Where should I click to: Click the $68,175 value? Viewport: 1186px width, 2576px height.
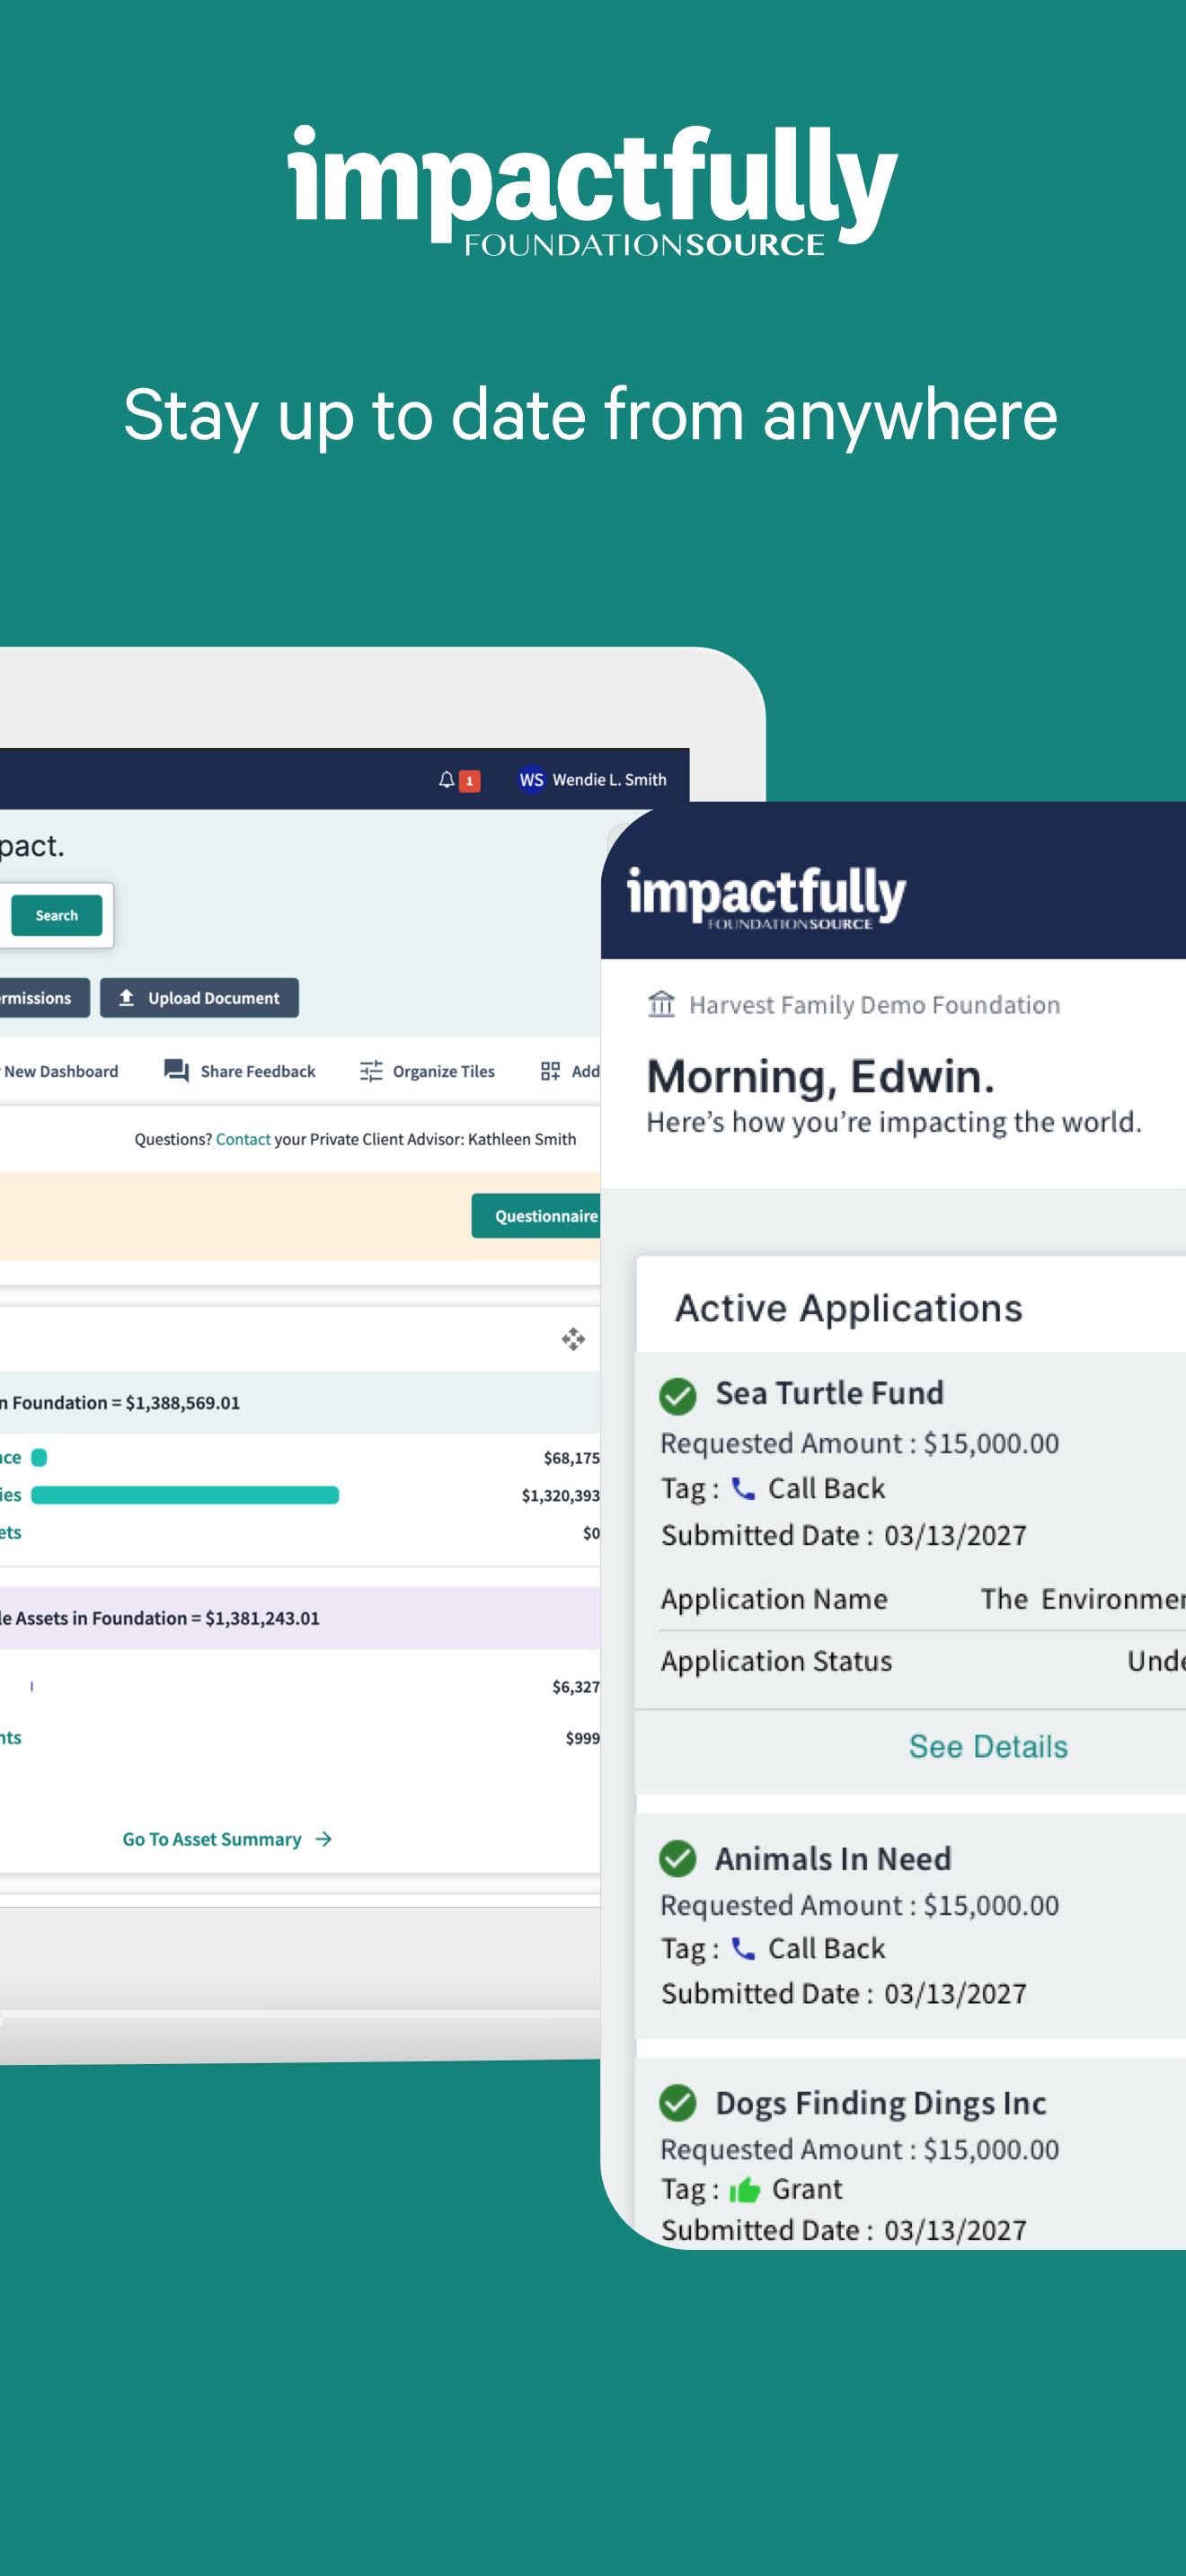pos(571,1458)
